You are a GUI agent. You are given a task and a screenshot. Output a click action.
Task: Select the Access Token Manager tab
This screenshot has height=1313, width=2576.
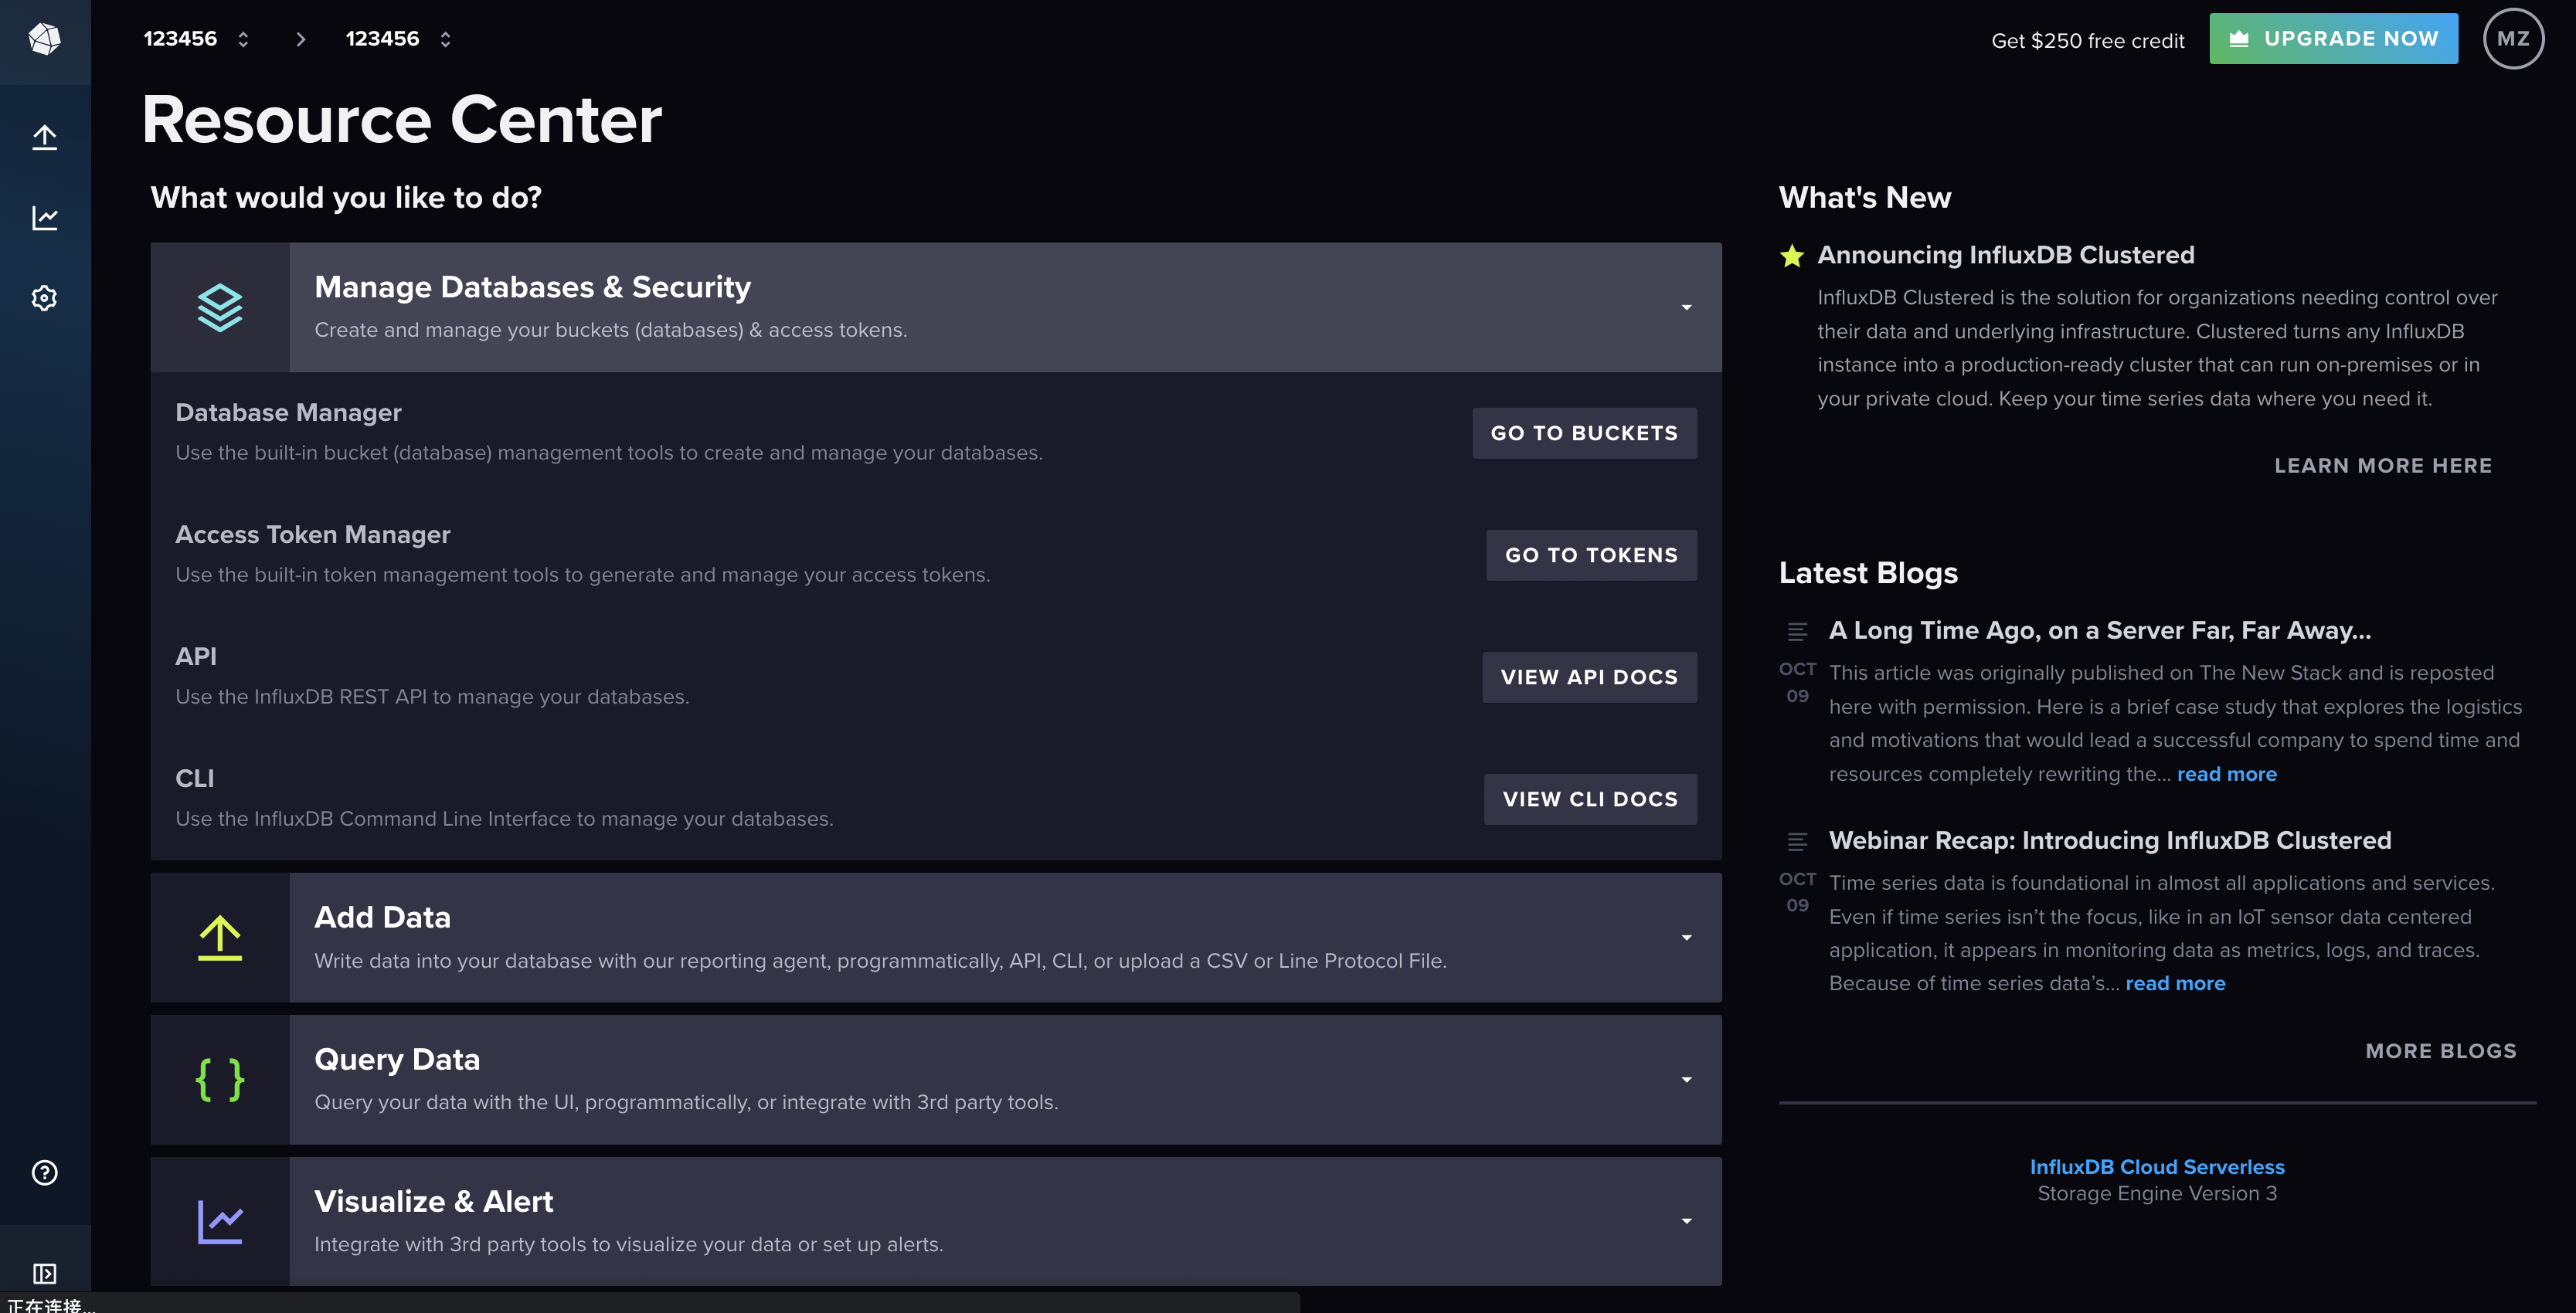point(311,533)
